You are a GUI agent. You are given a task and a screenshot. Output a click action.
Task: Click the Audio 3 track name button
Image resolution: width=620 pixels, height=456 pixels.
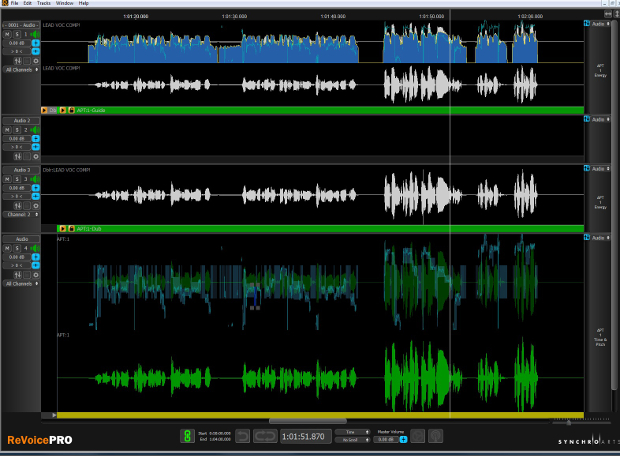pos(21,170)
